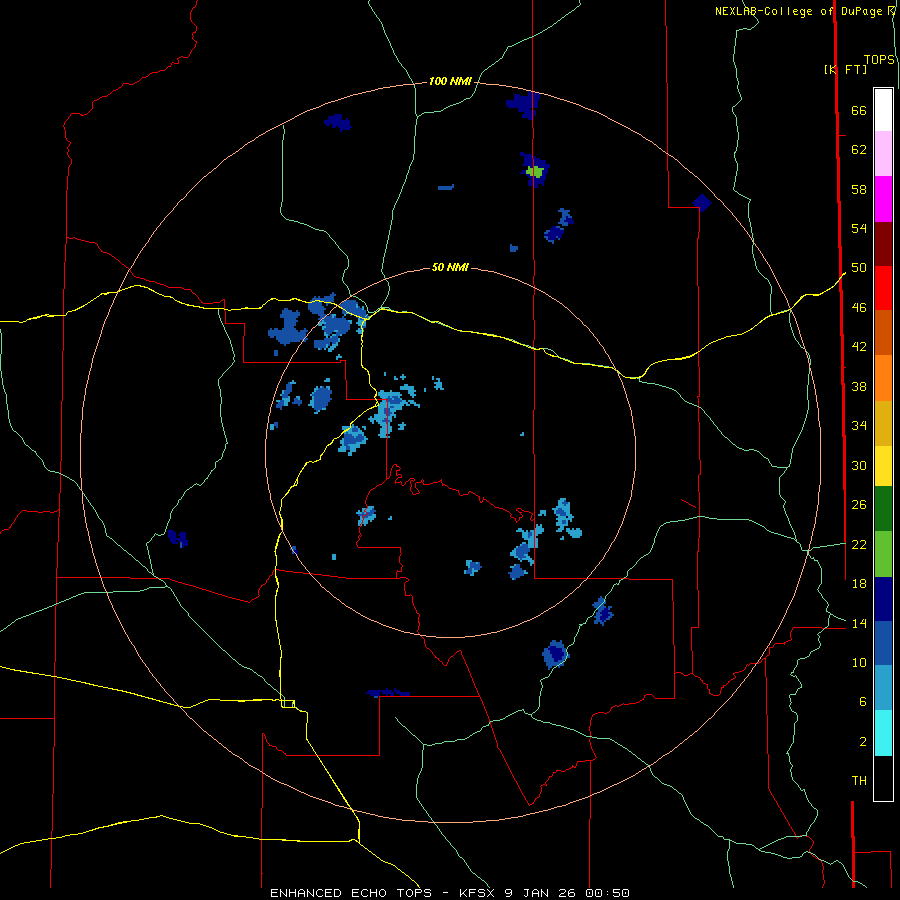Select the light pink swatch on the legend

pos(883,154)
